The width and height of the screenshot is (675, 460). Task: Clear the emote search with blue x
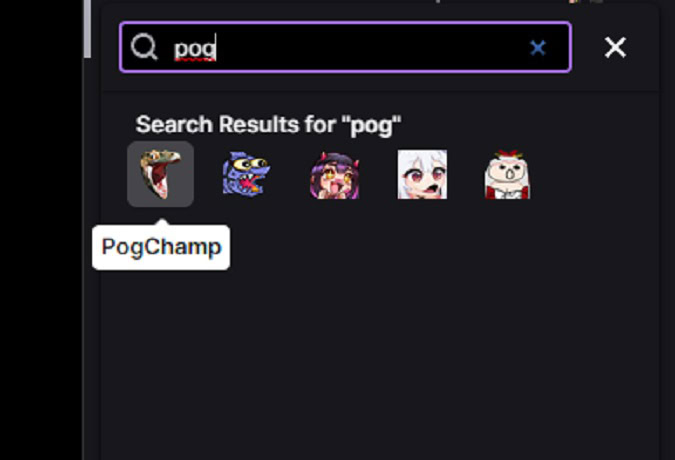pyautogui.click(x=538, y=47)
